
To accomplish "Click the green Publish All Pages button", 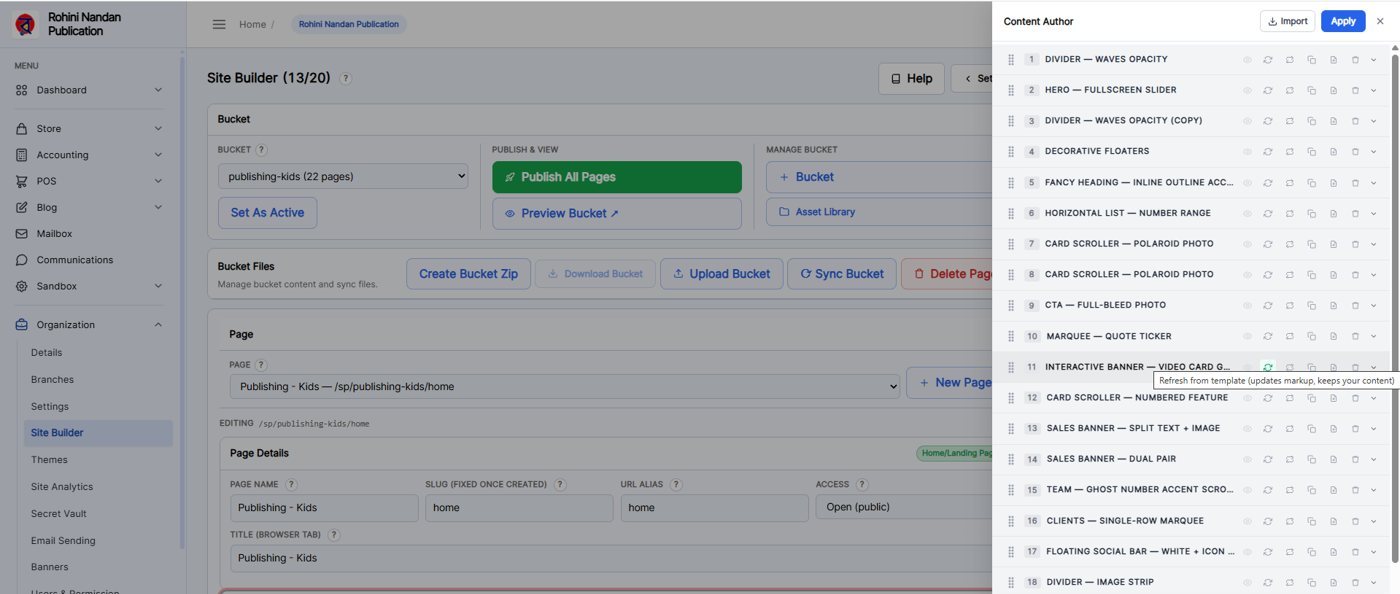I will coord(617,177).
